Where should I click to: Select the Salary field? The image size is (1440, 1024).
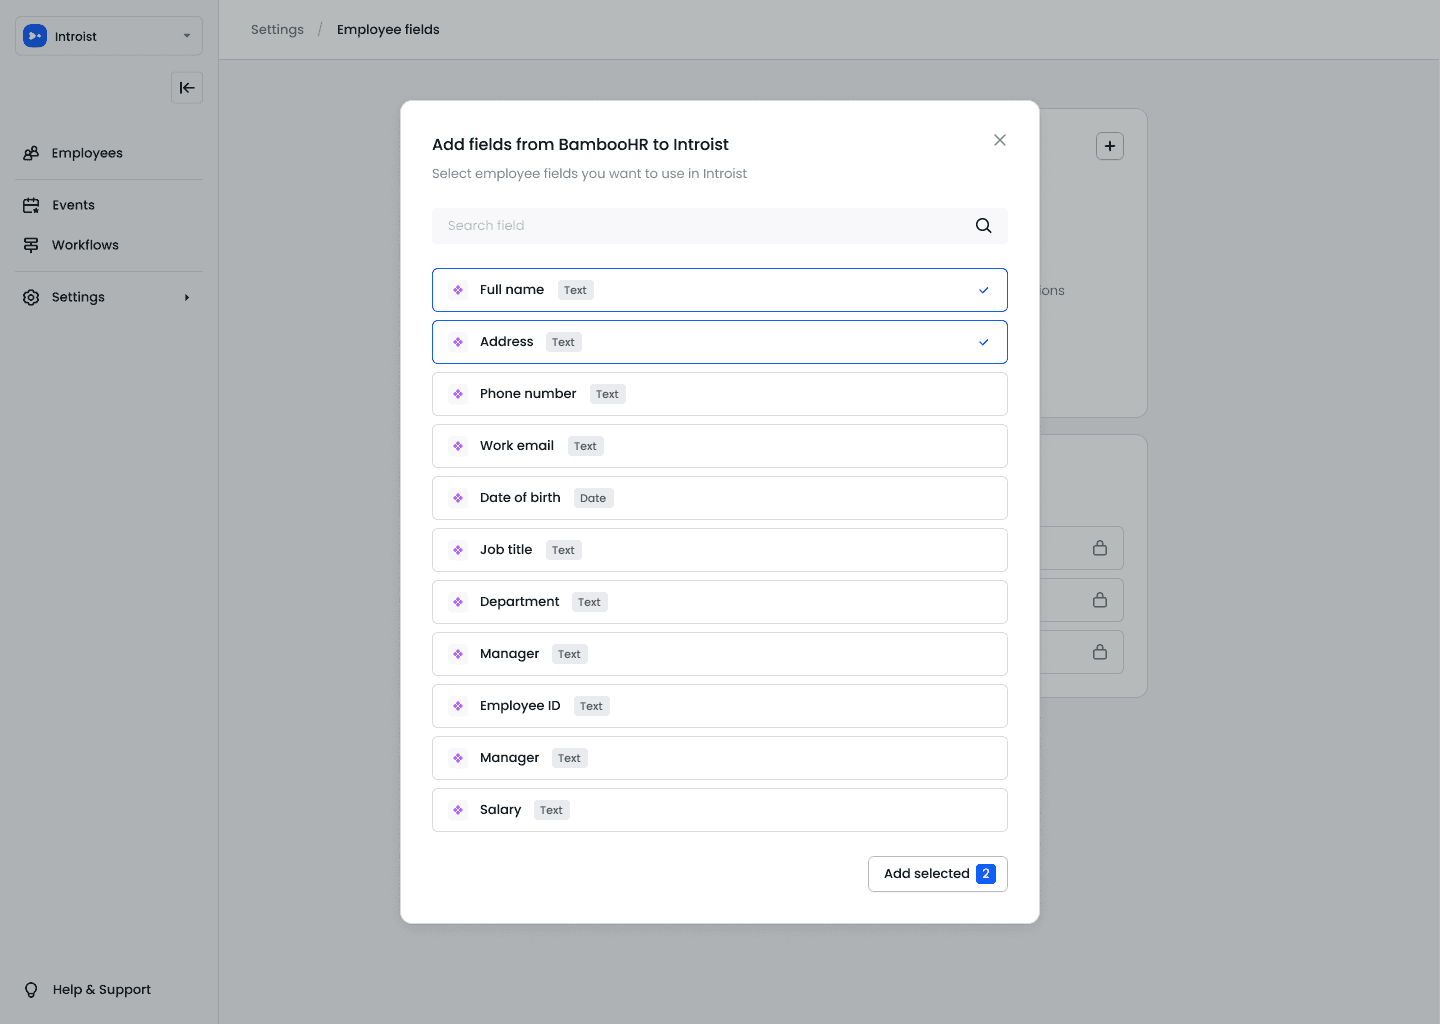[720, 810]
